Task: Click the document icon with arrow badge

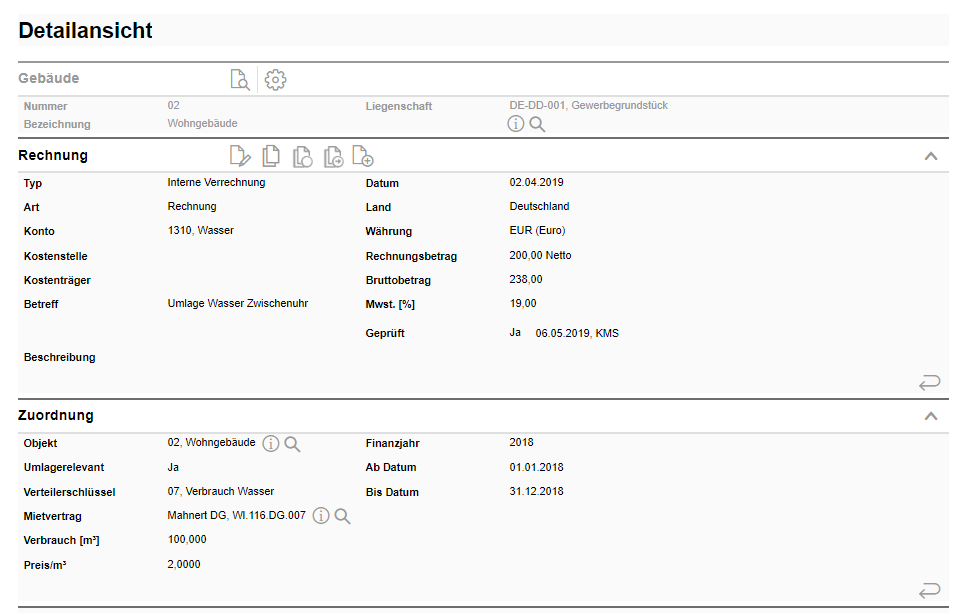Action: (333, 156)
